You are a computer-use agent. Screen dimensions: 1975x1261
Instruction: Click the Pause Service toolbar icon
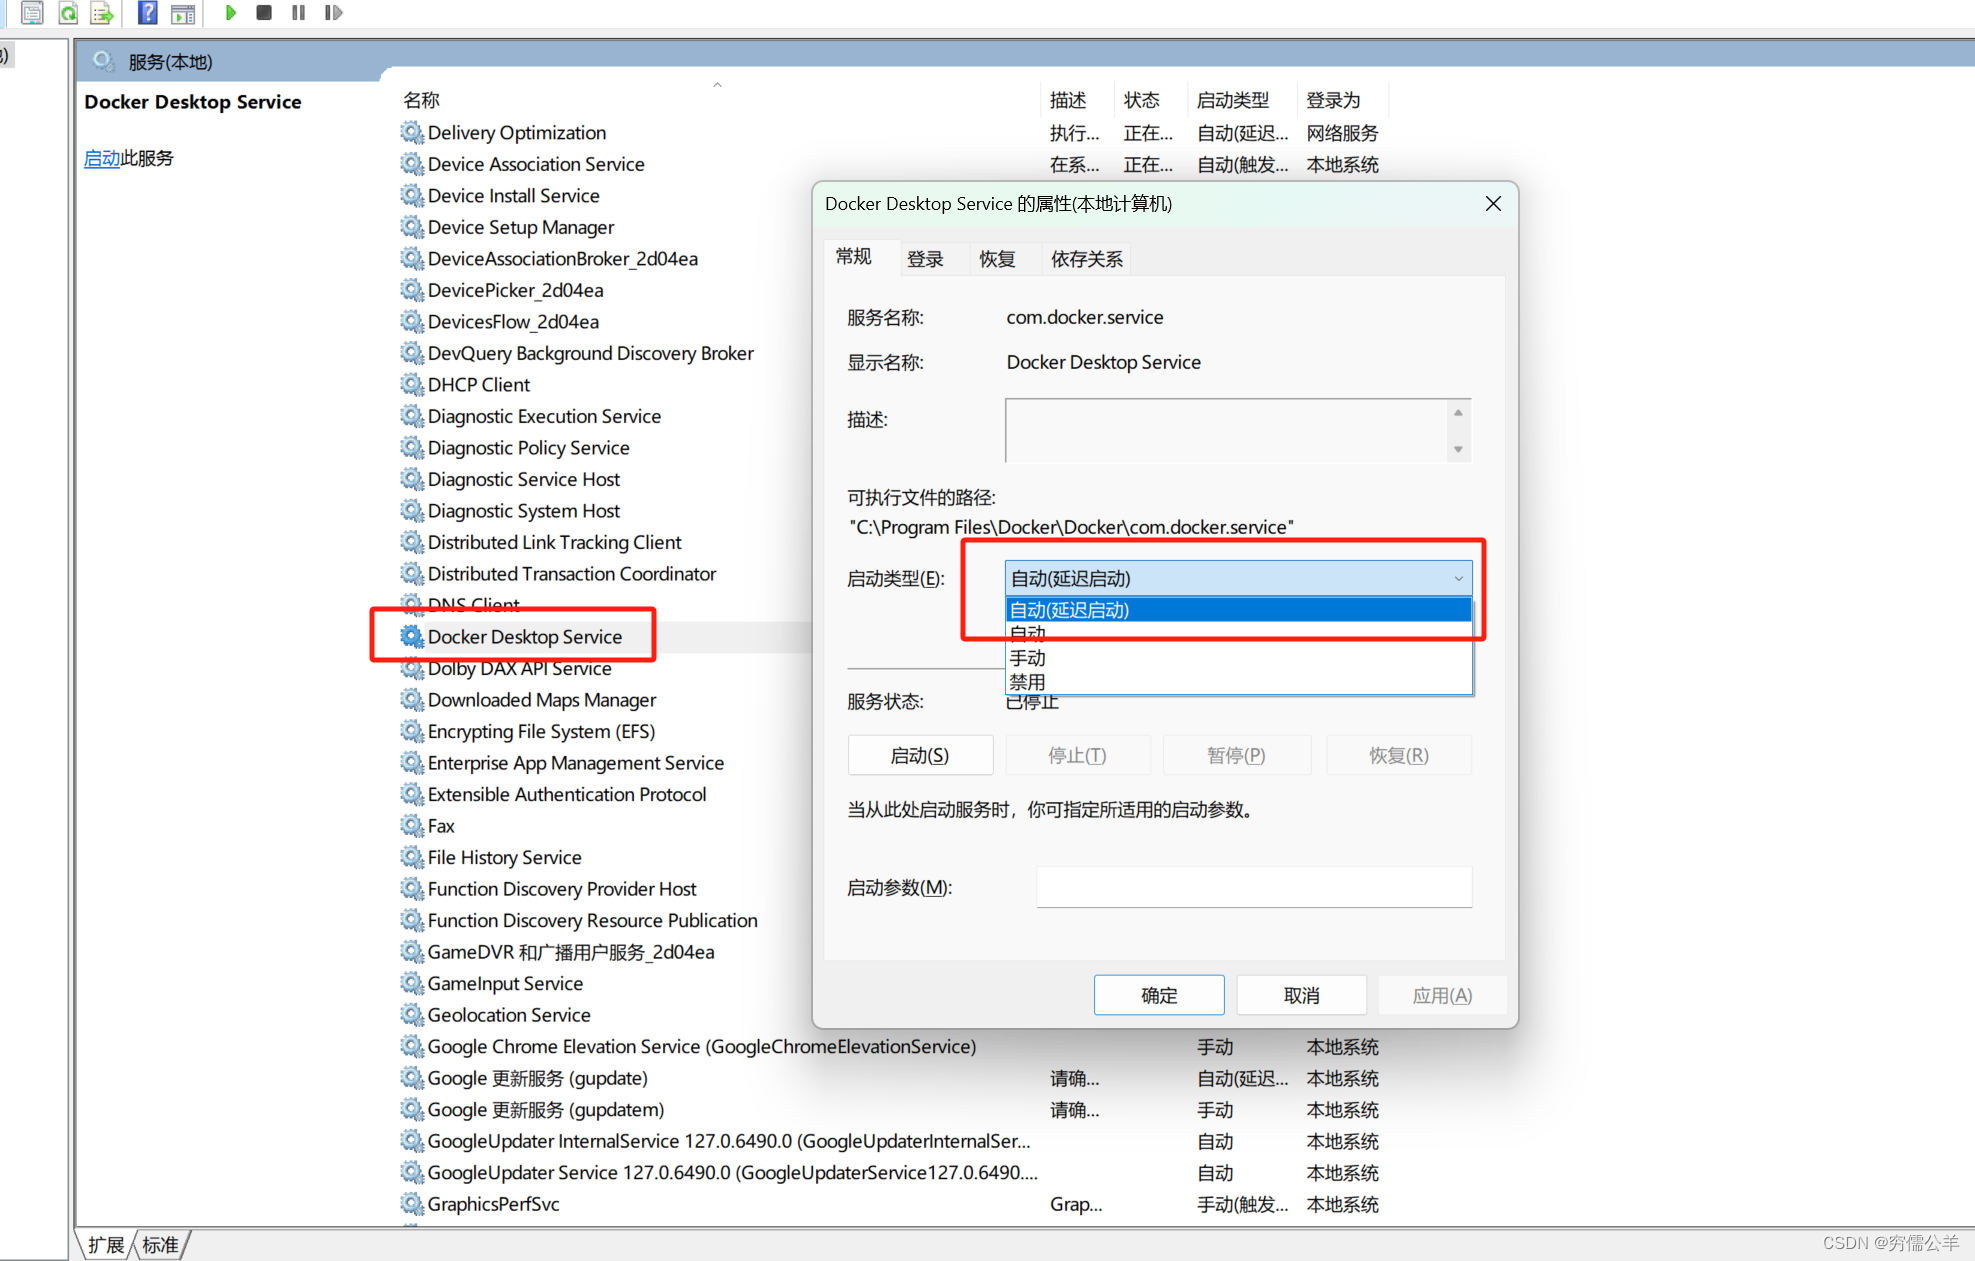tap(298, 13)
